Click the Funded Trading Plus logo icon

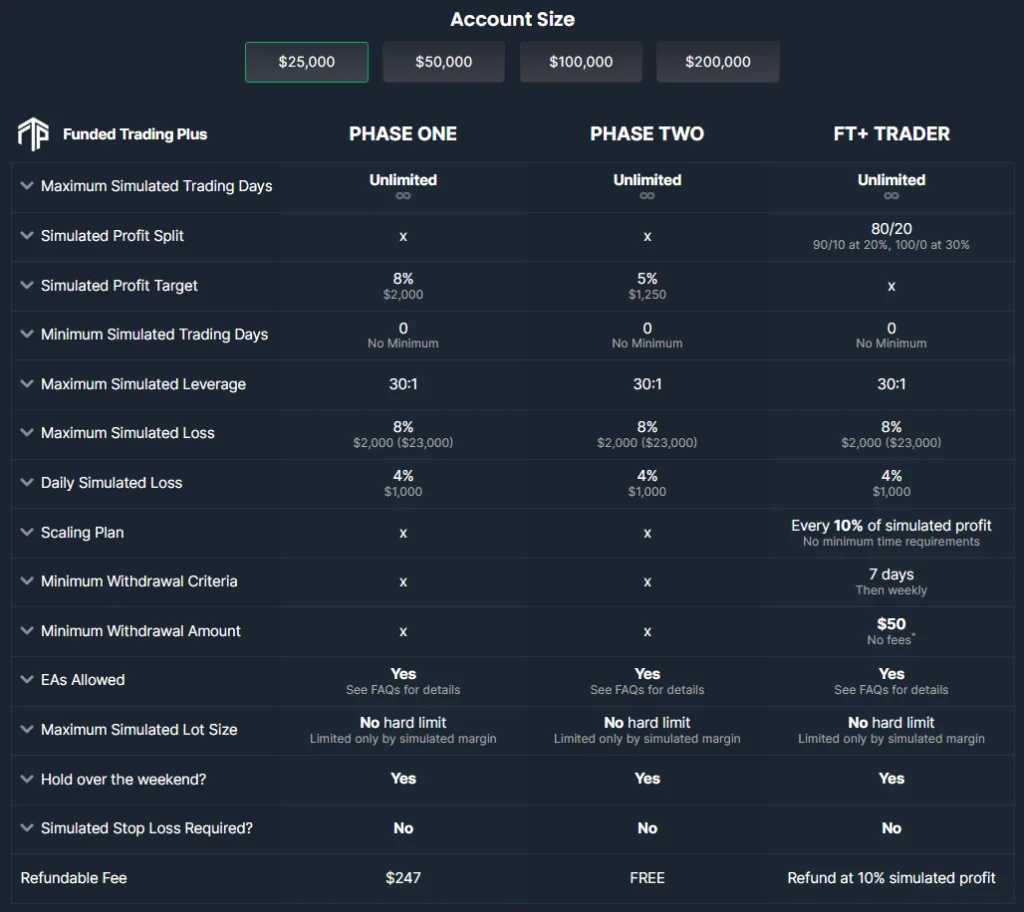click(33, 134)
